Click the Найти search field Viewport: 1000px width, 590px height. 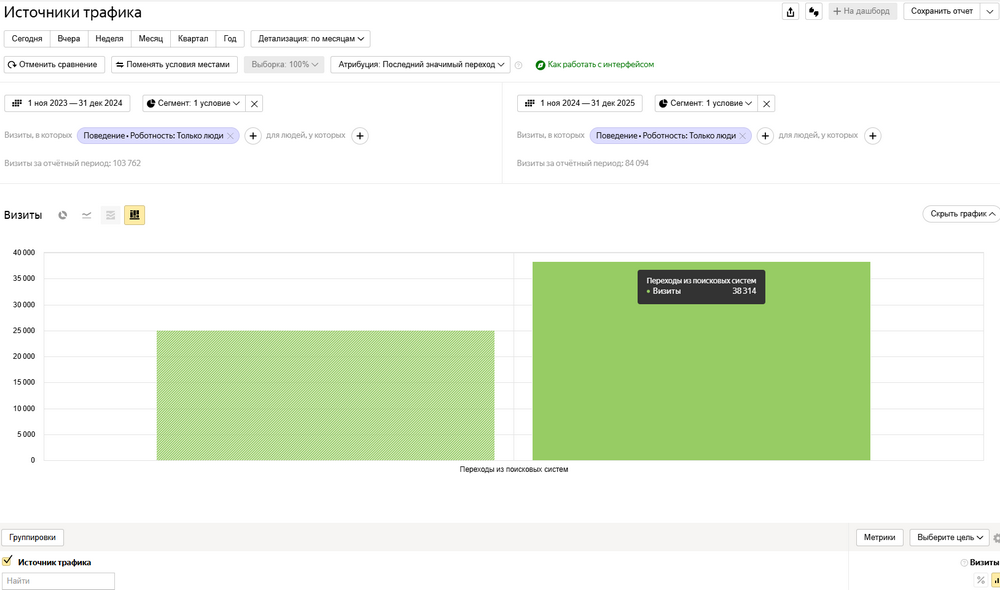[x=59, y=580]
